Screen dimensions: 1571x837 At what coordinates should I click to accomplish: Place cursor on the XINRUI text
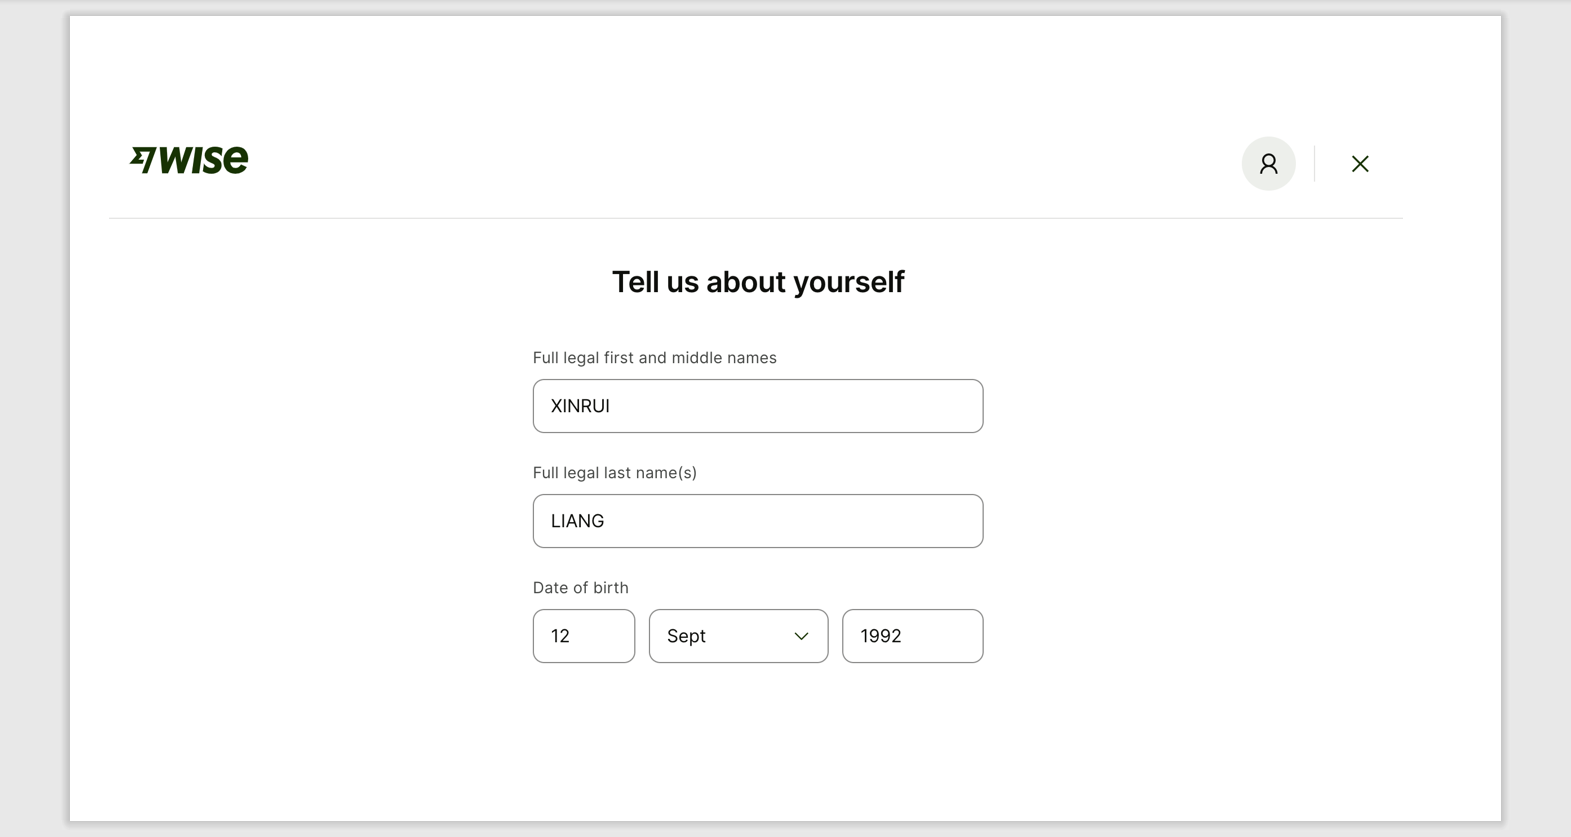580,406
